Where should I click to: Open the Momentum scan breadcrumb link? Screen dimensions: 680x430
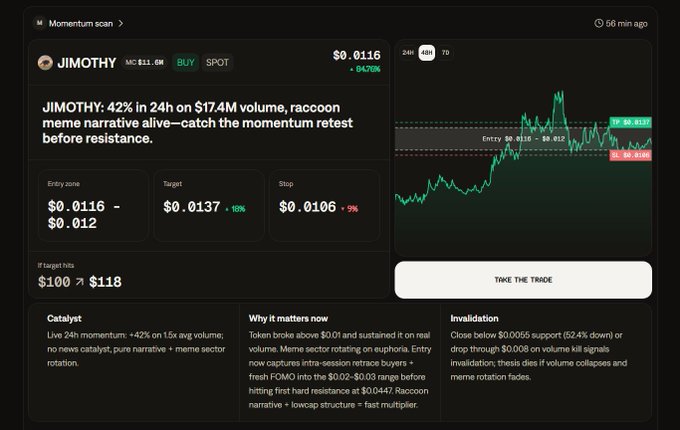[x=81, y=23]
